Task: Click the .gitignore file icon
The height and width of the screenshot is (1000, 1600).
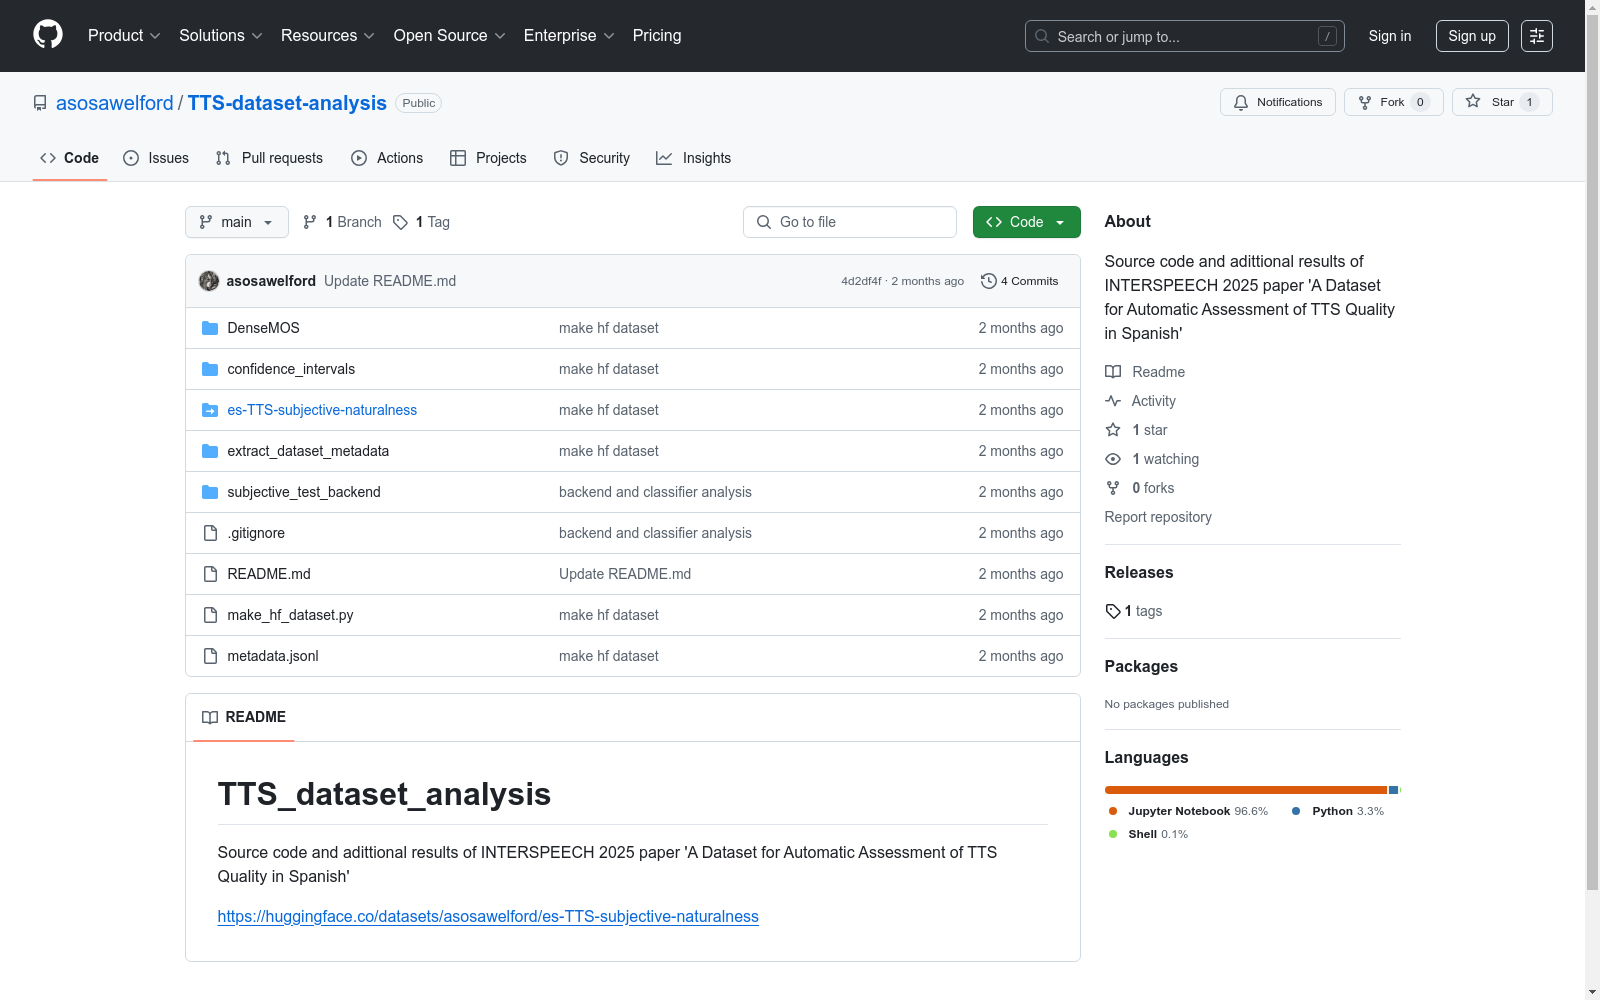Action: click(x=210, y=533)
